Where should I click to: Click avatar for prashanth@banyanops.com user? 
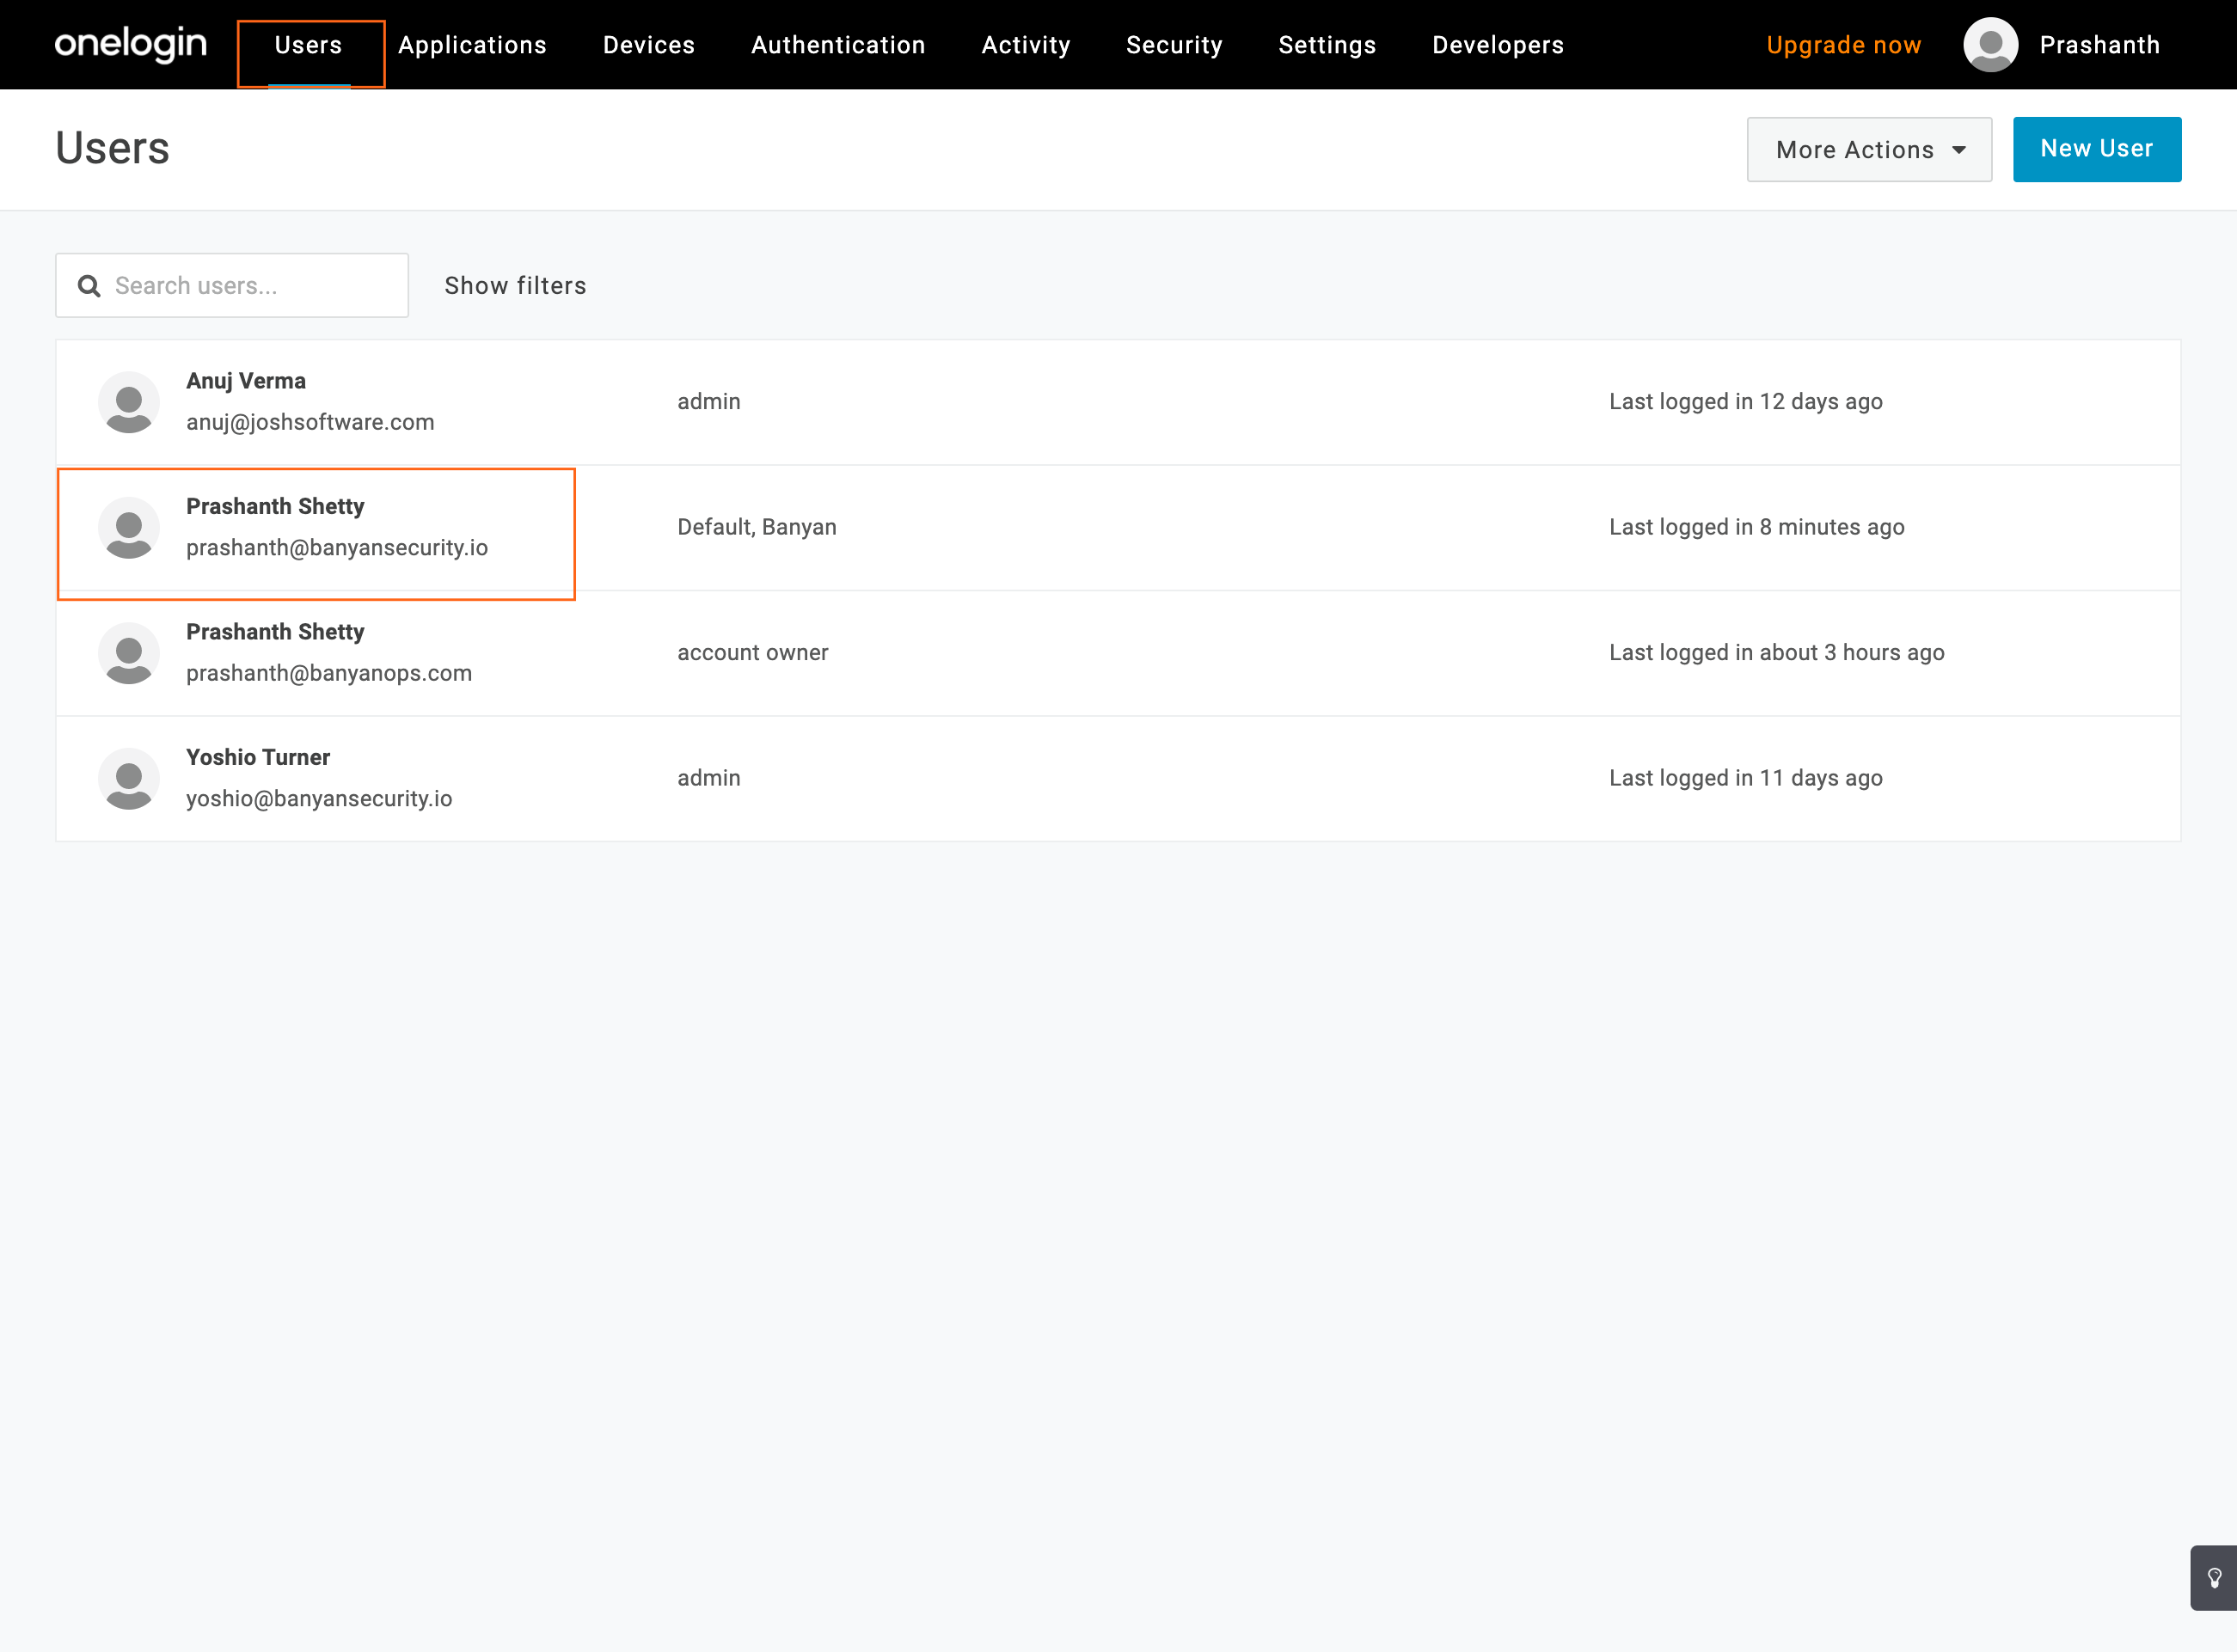(129, 653)
